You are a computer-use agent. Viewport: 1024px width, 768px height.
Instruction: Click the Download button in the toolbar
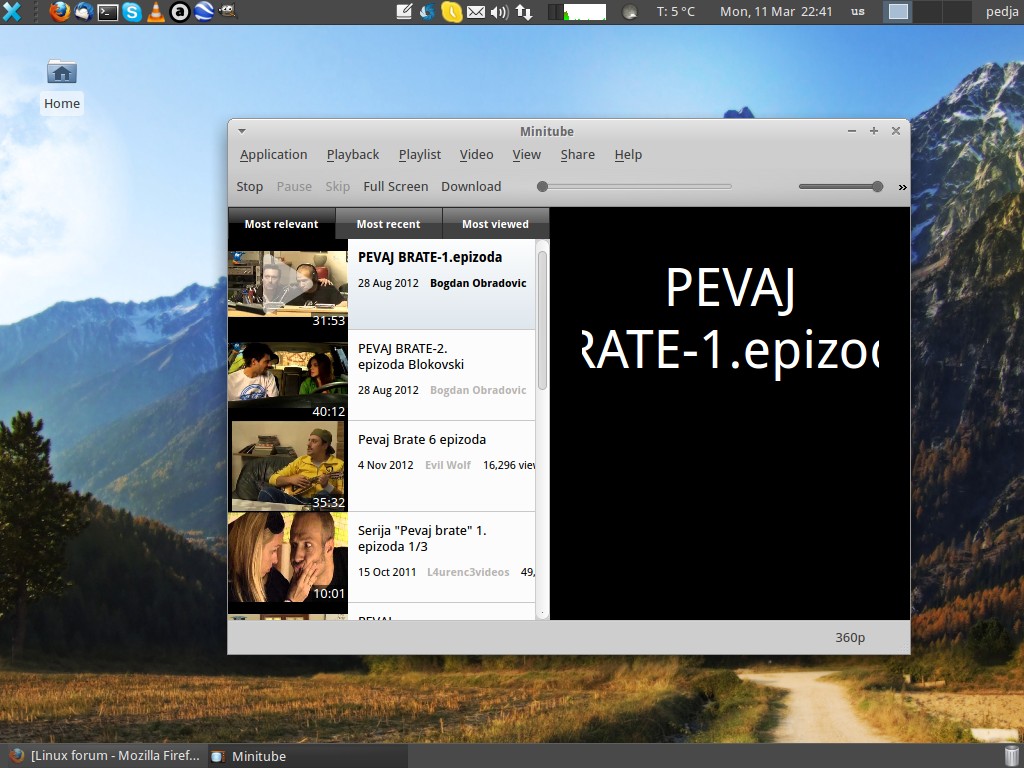(x=471, y=187)
